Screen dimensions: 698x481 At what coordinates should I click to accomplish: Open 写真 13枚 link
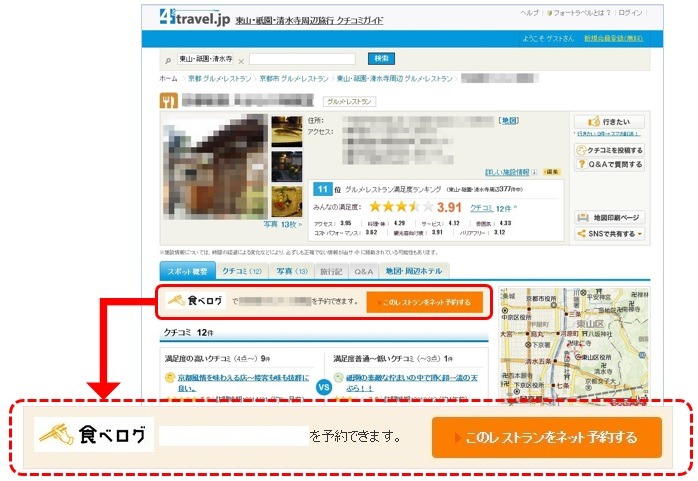(282, 224)
